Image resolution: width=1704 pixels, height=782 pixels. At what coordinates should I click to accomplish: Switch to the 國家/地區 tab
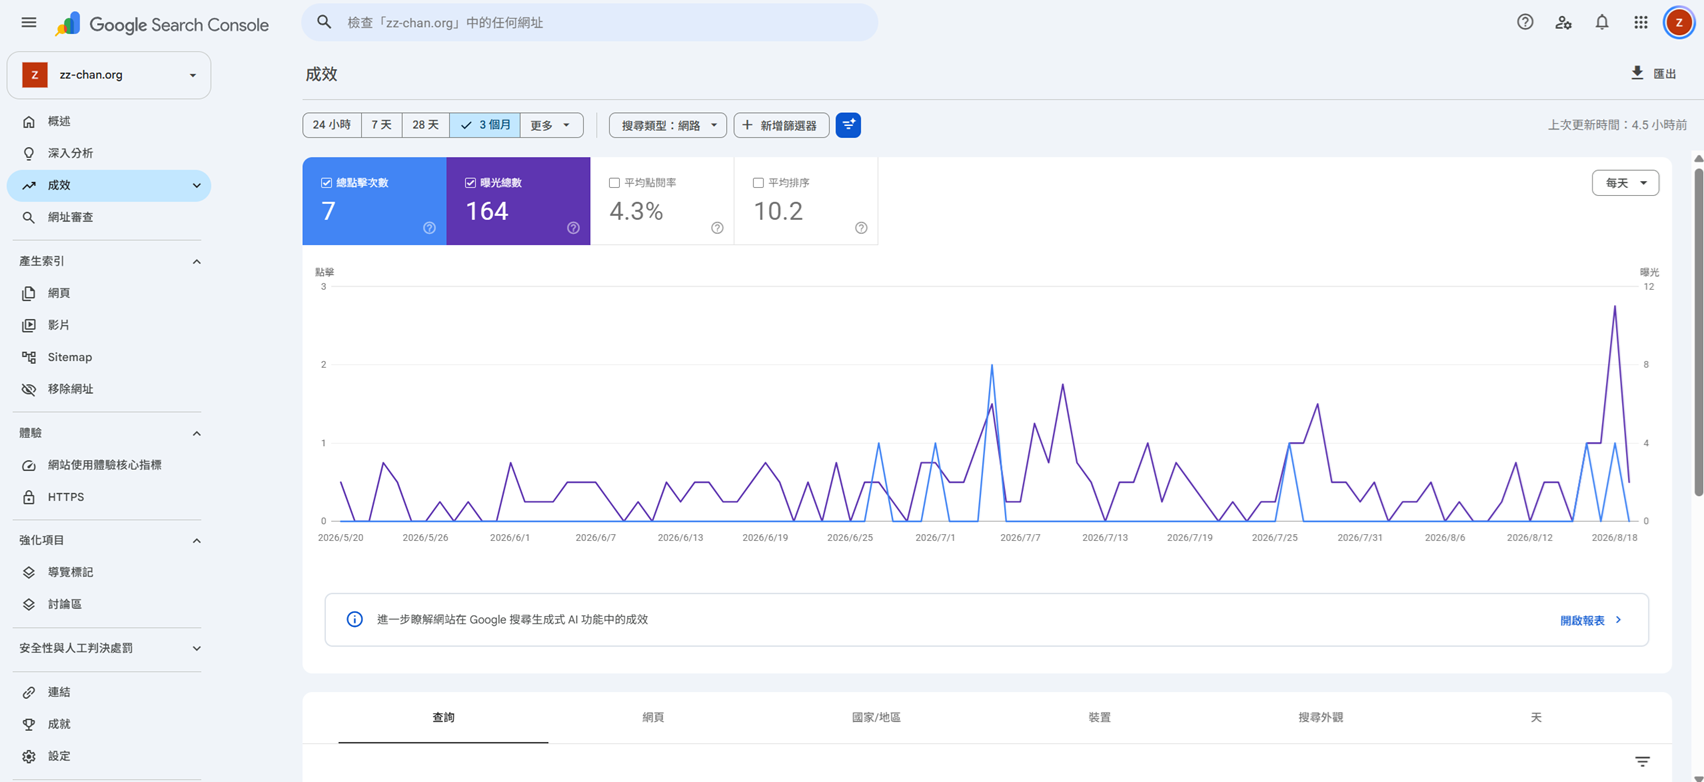click(x=876, y=718)
